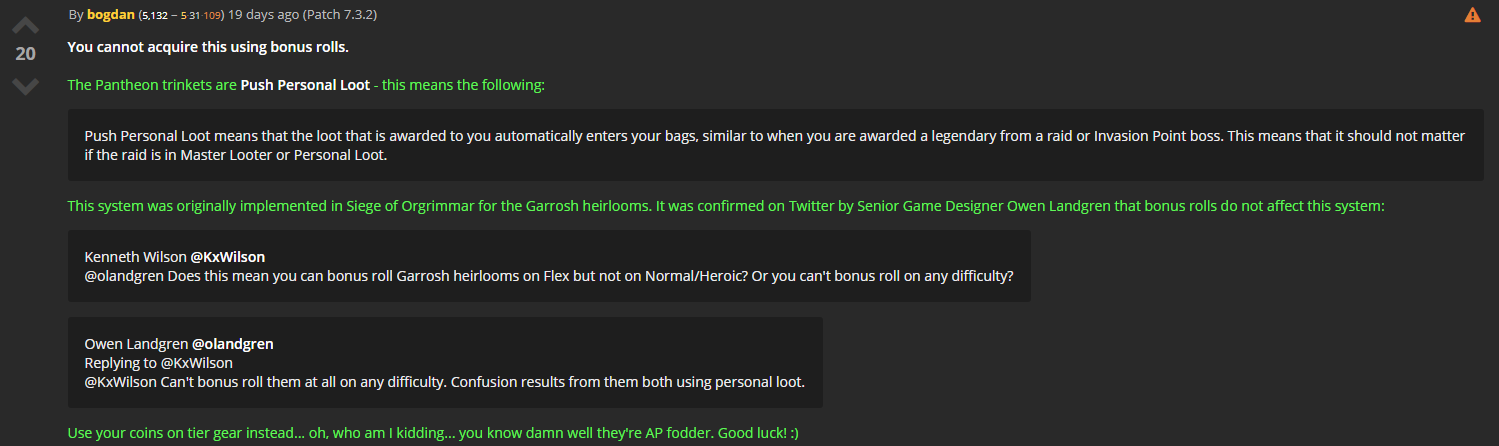Click the '19 days ago' timestamp

pyautogui.click(x=263, y=15)
